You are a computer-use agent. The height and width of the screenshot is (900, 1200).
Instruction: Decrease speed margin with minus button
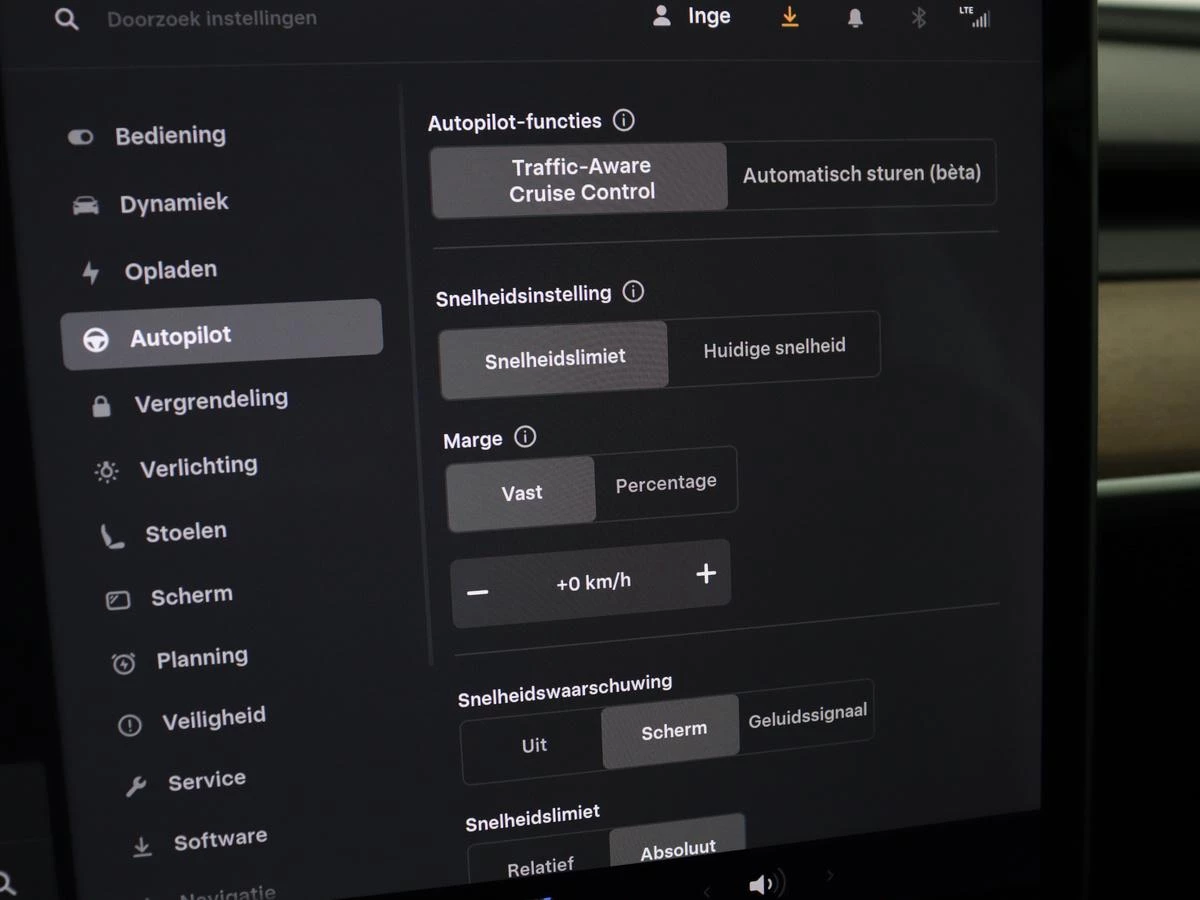point(478,593)
